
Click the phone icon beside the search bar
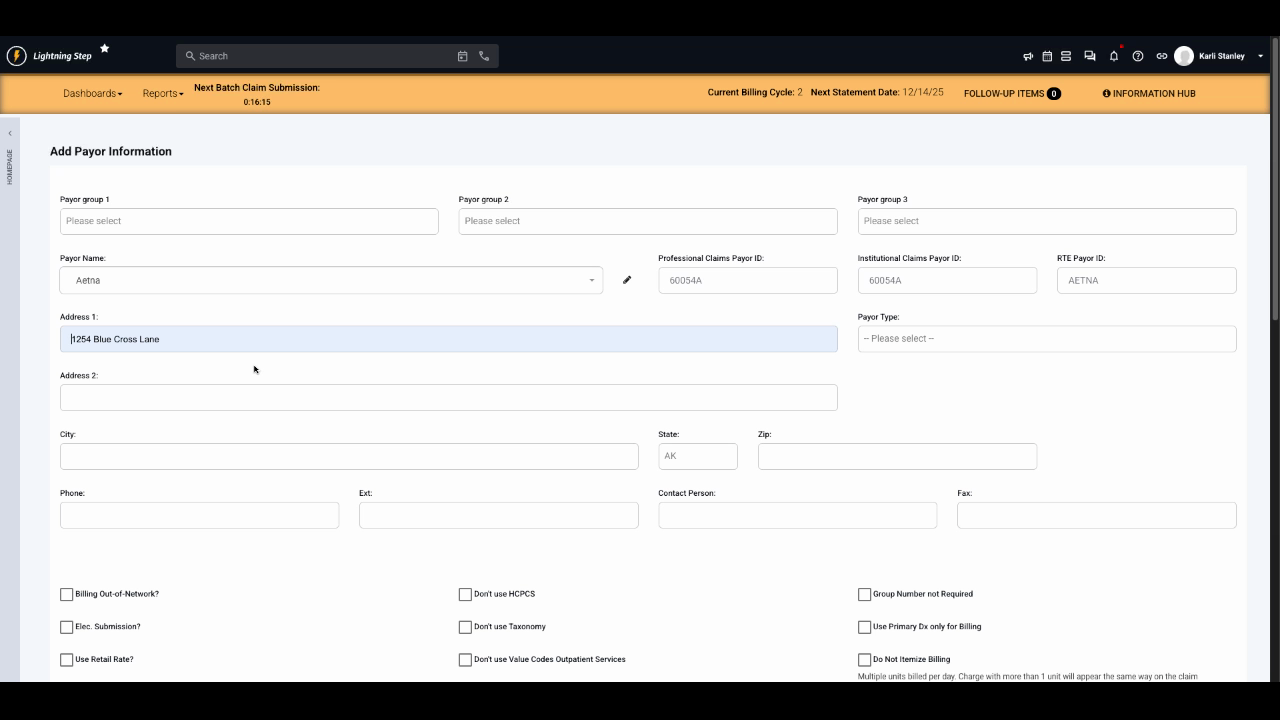[483, 56]
